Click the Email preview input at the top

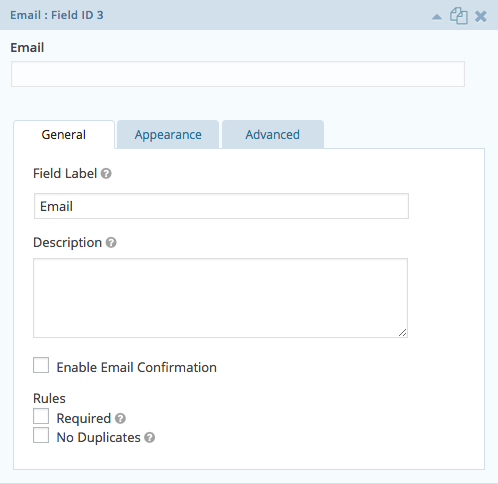pyautogui.click(x=238, y=74)
